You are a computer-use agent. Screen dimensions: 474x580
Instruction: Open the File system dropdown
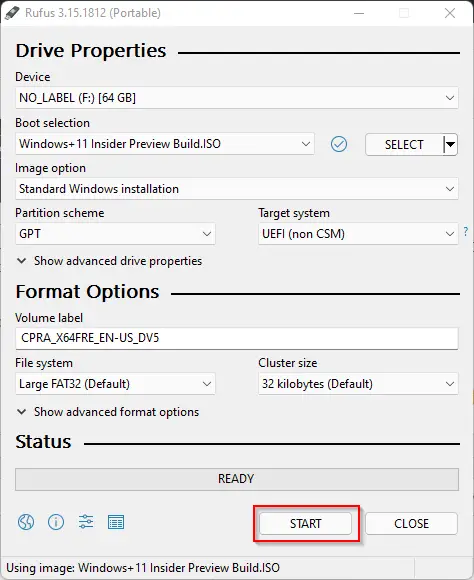tap(115, 384)
